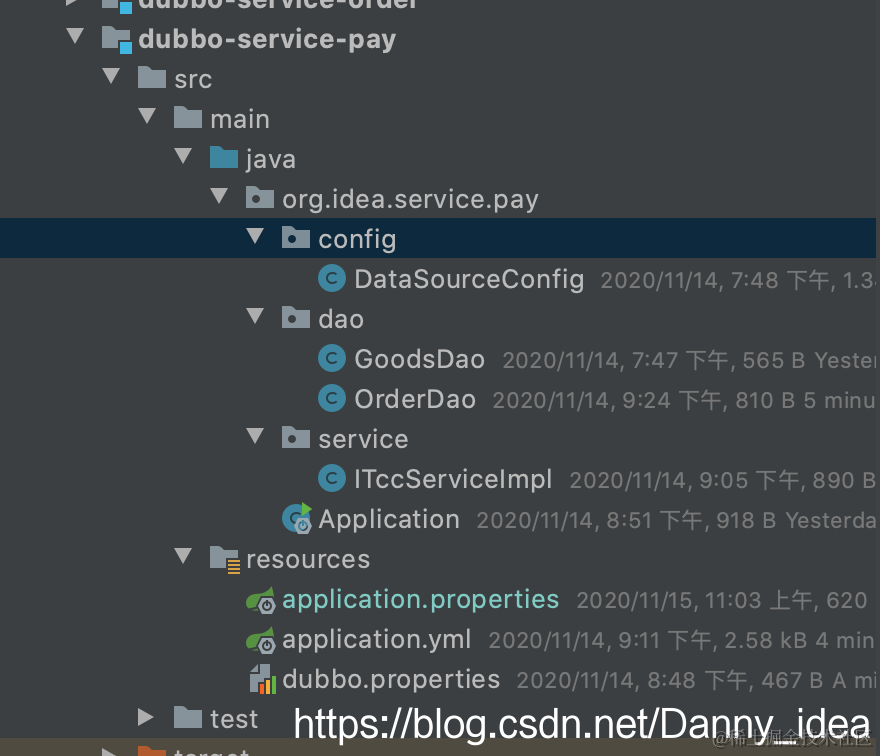Screen dimensions: 880x756
Task: Click the config package icon
Action: click(296, 237)
